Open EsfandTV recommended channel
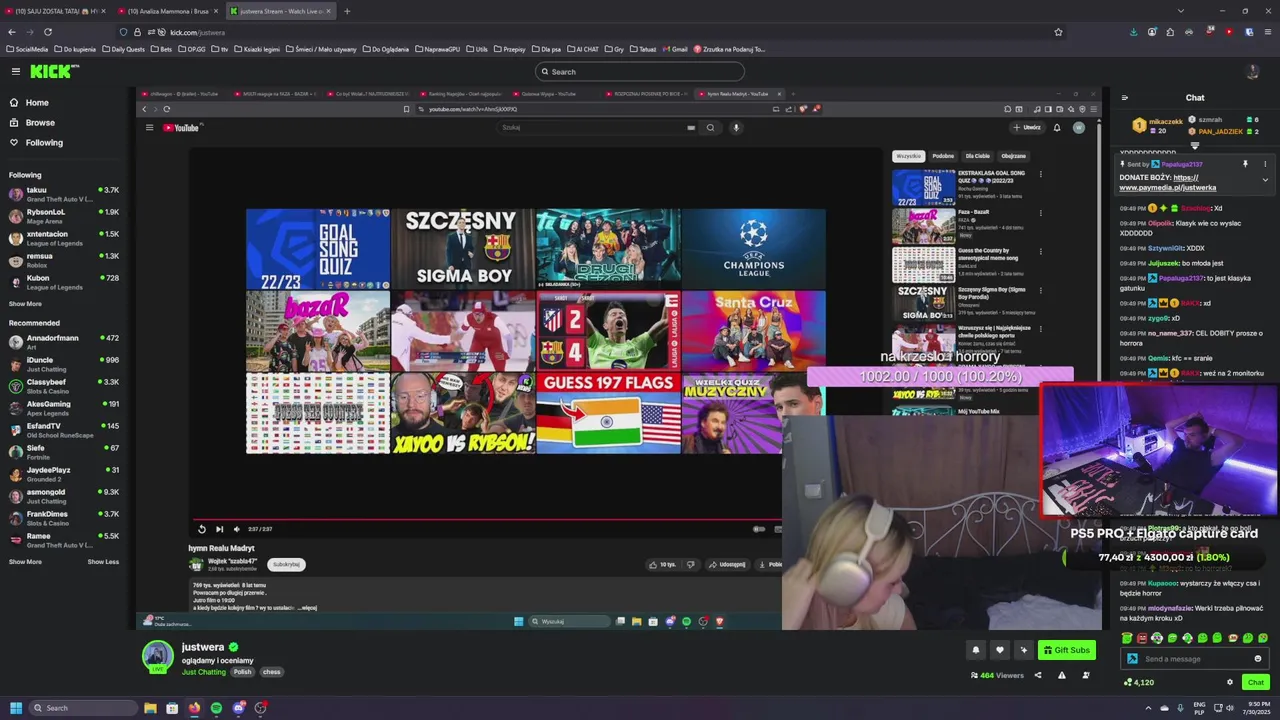Image resolution: width=1280 pixels, height=720 pixels. [64, 430]
